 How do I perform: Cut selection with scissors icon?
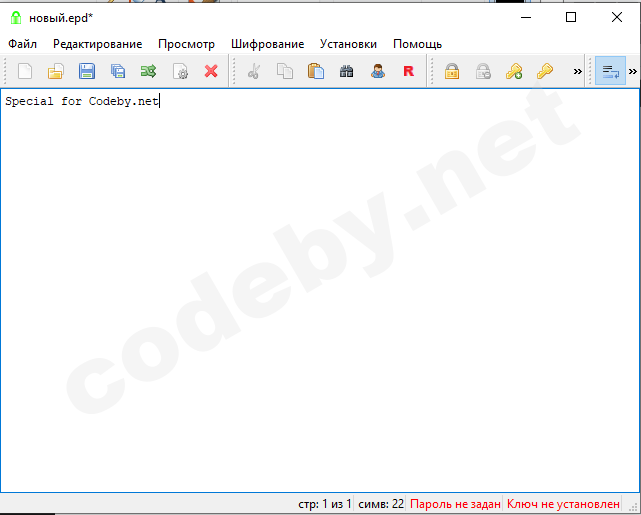pos(254,72)
